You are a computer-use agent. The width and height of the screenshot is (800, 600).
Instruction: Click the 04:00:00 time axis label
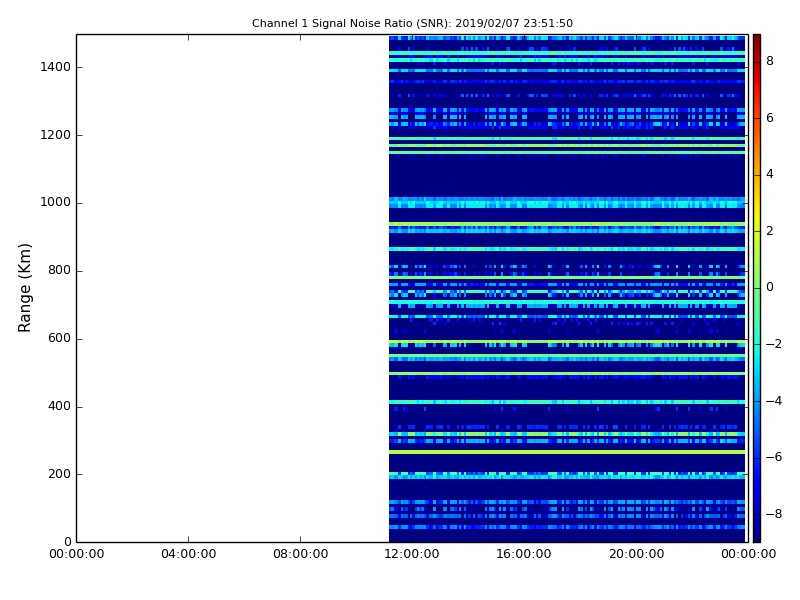[188, 554]
